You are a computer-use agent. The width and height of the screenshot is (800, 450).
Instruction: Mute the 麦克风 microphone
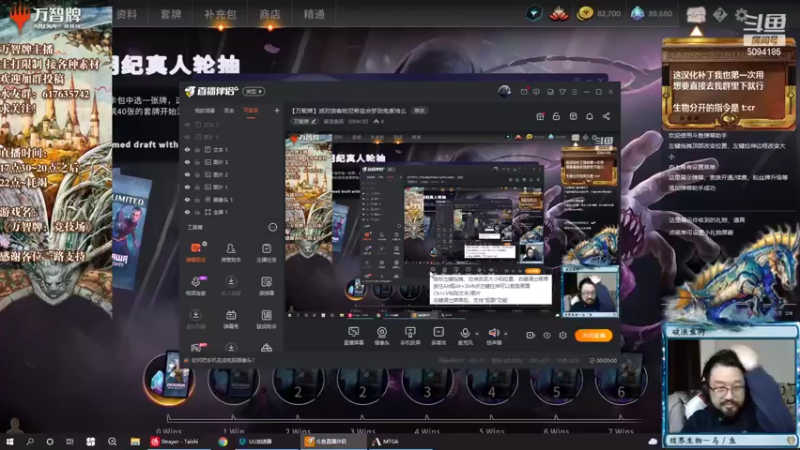tap(465, 334)
